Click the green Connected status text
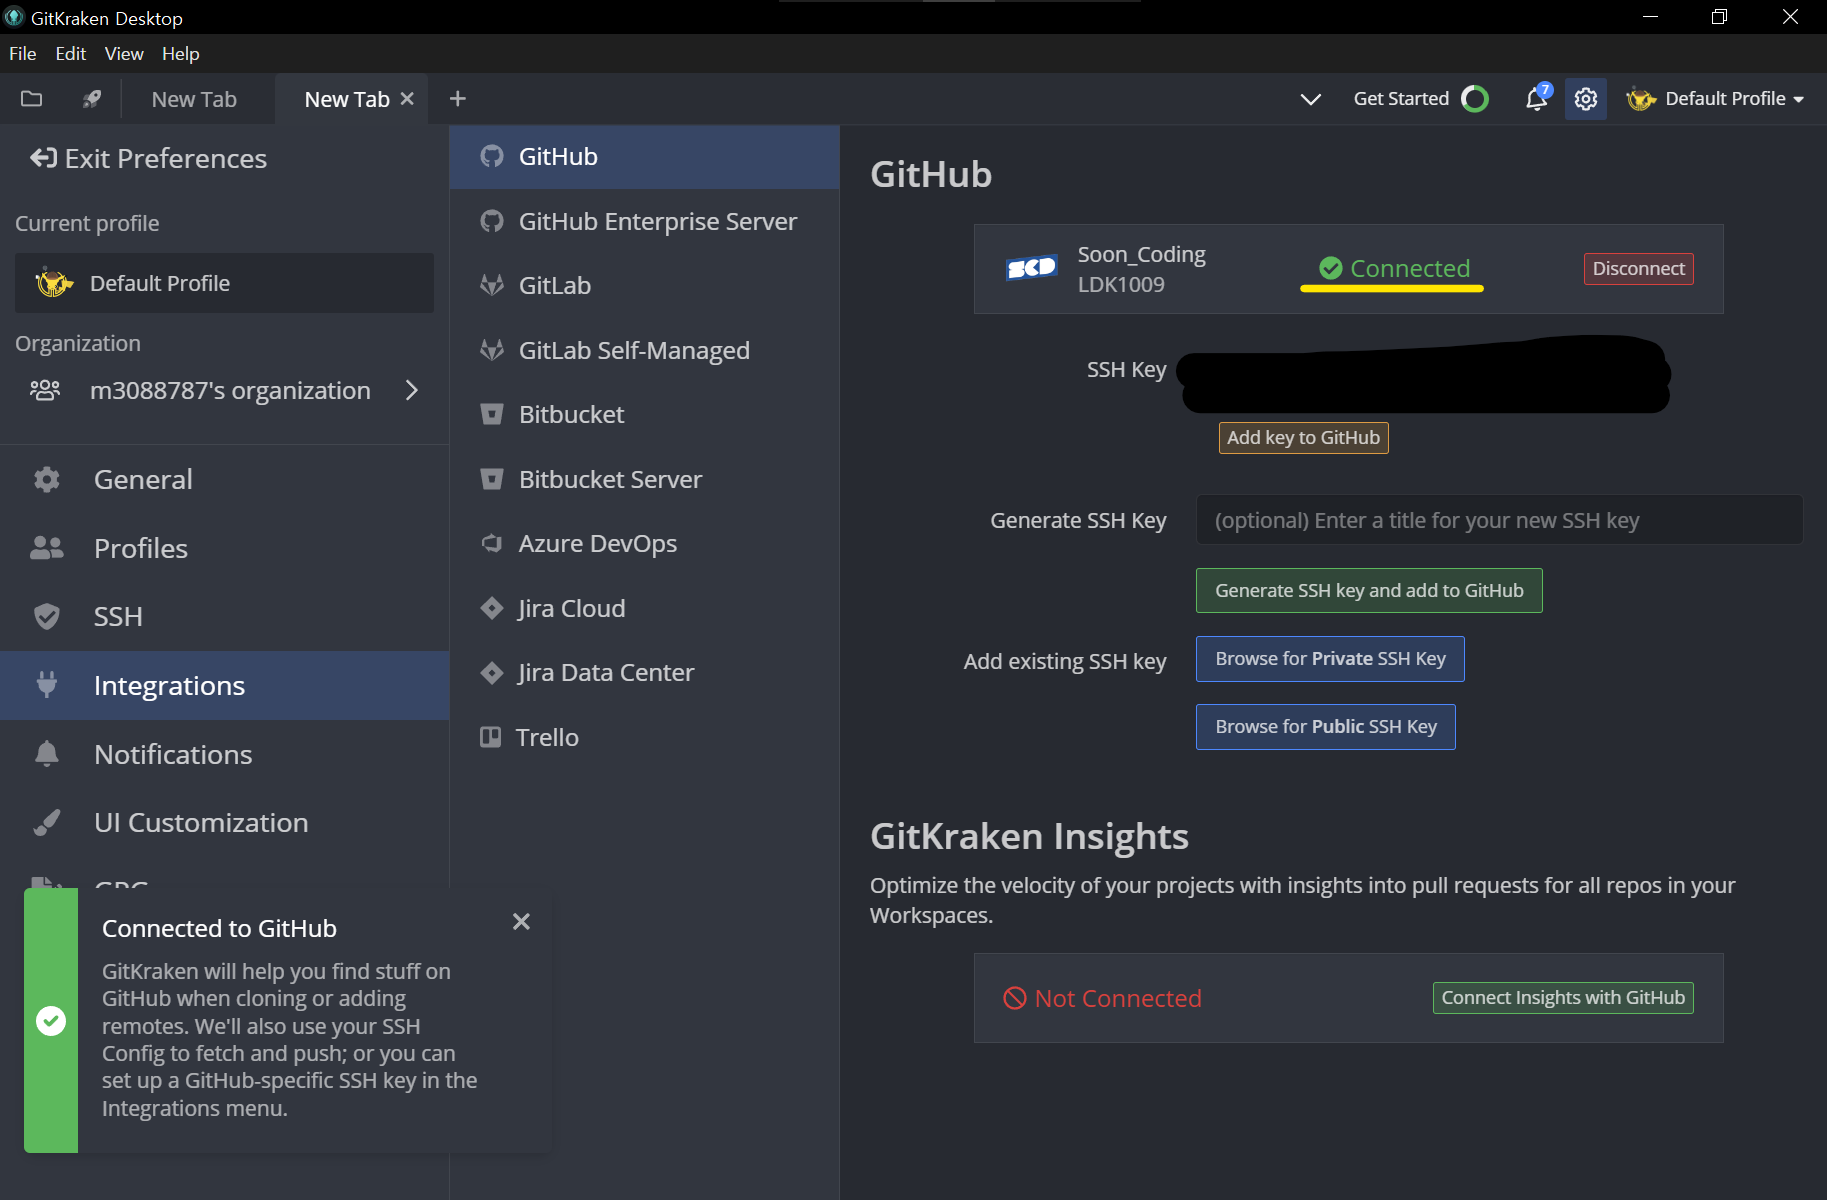1827x1200 pixels. click(1410, 268)
